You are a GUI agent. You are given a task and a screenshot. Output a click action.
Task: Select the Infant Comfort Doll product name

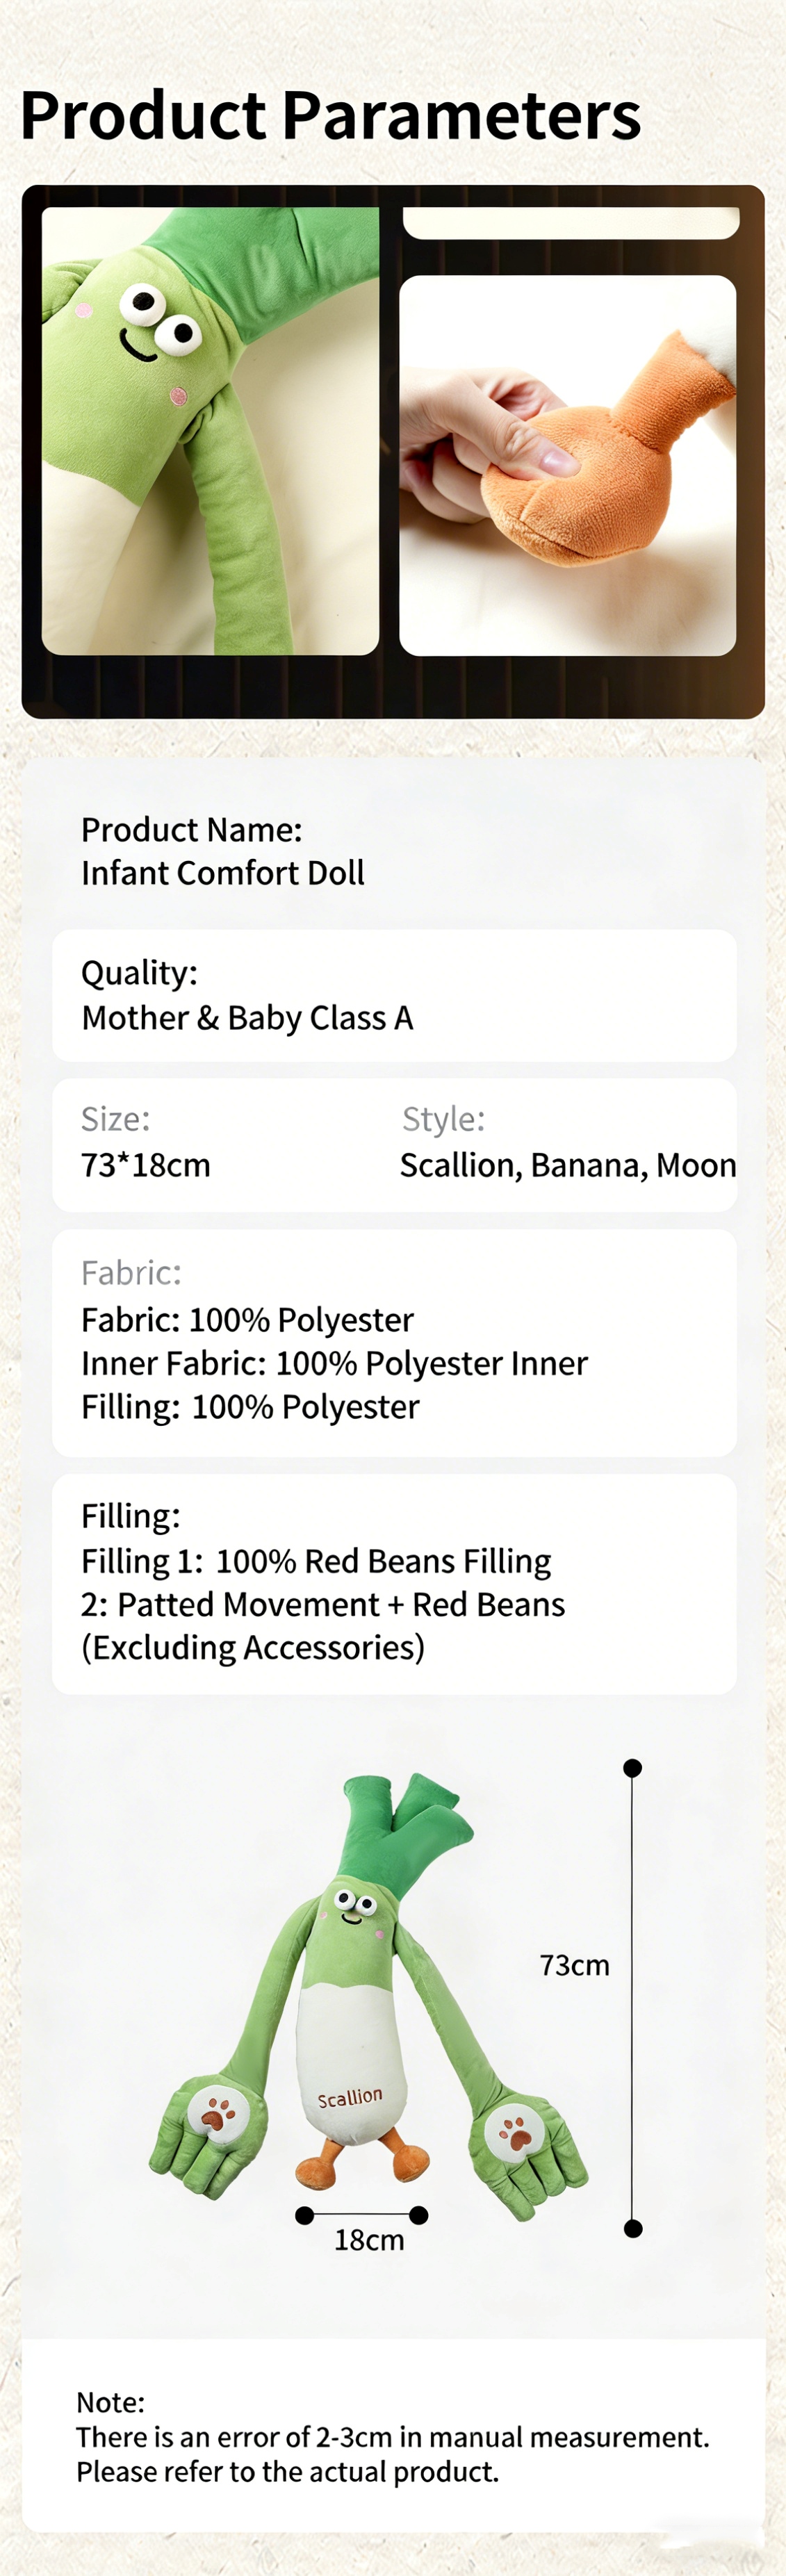click(222, 873)
